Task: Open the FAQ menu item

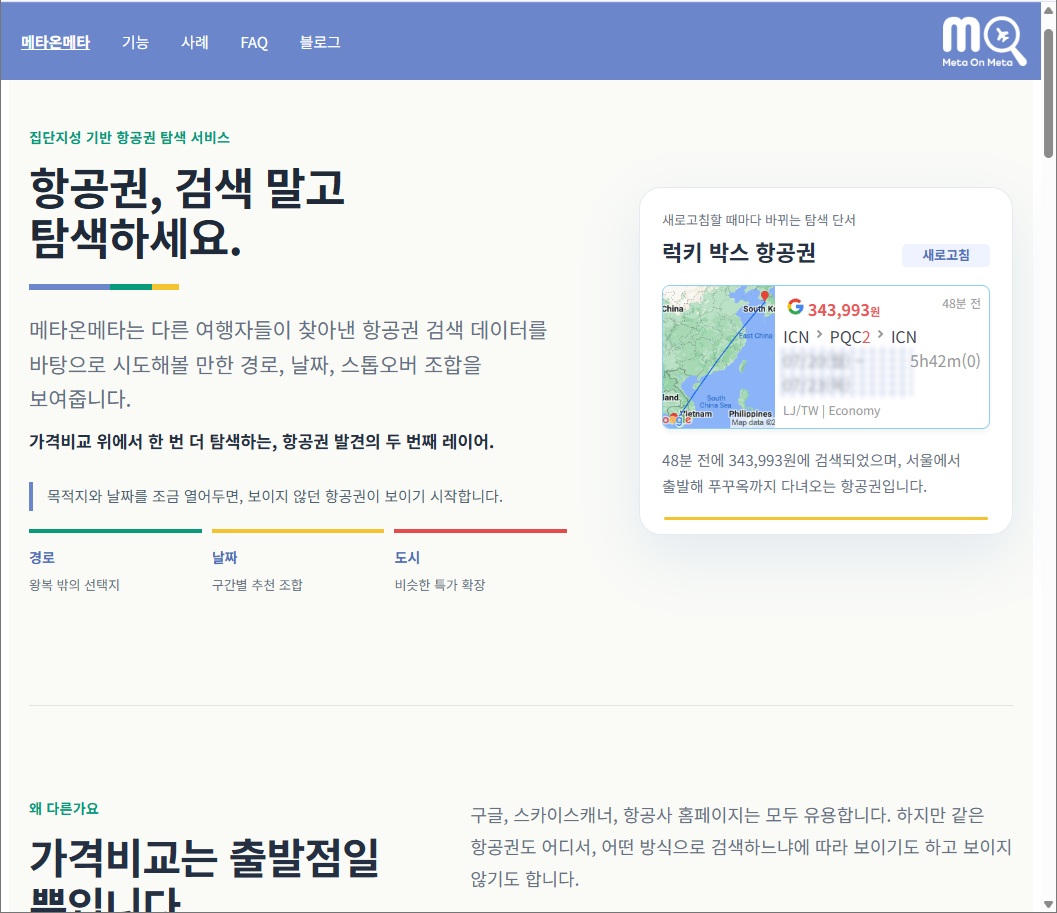Action: point(254,43)
